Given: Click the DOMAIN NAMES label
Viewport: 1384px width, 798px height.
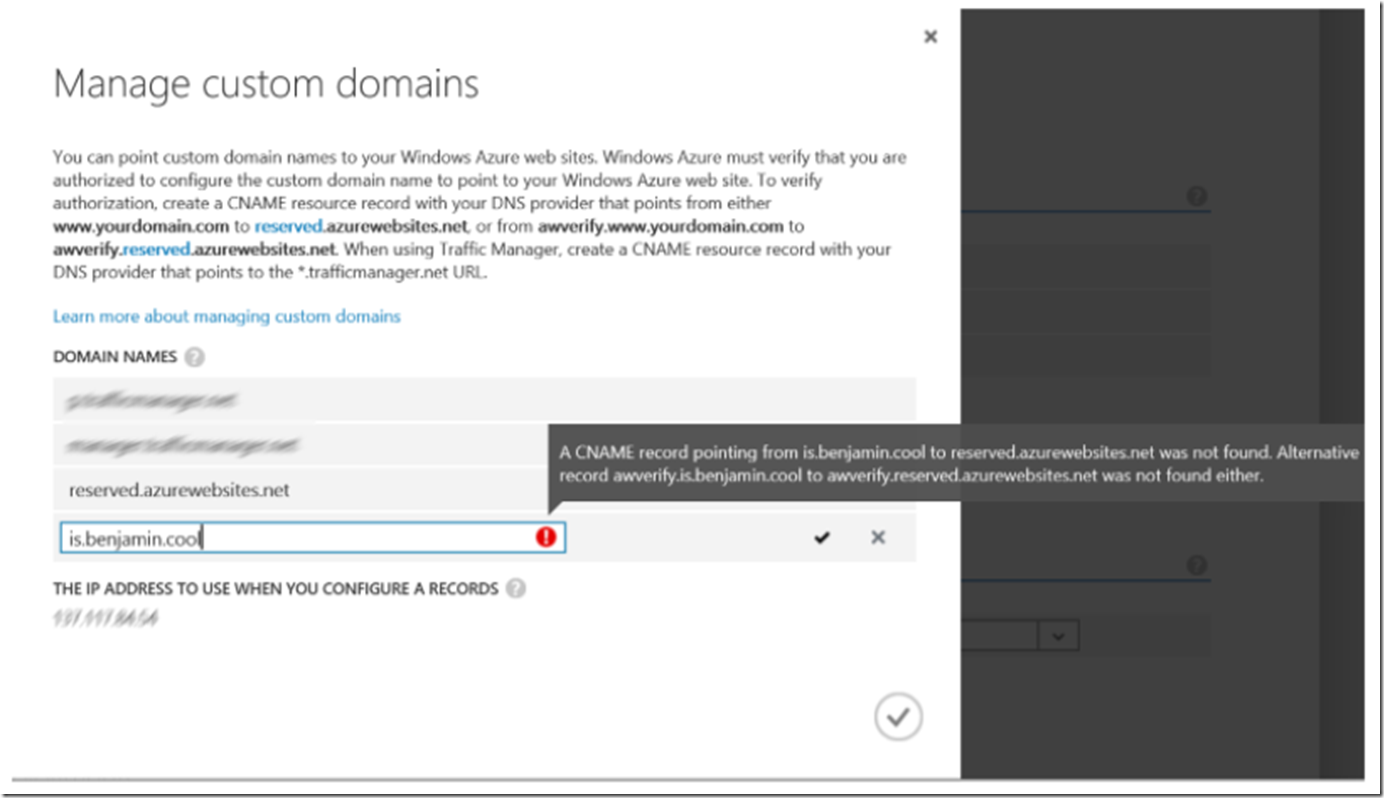Looking at the screenshot, I should (x=115, y=357).
